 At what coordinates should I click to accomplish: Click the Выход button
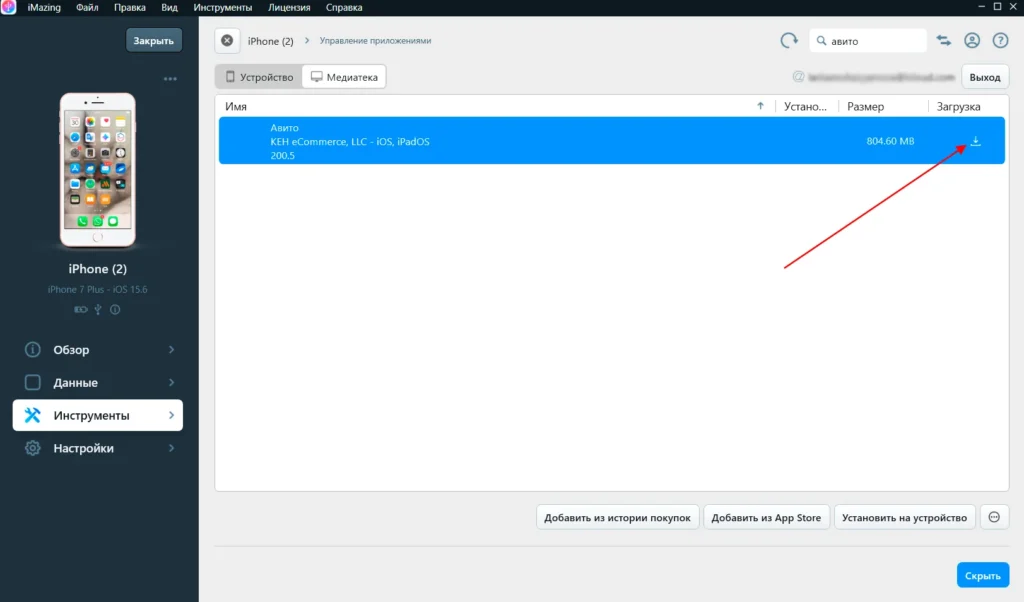coord(985,76)
